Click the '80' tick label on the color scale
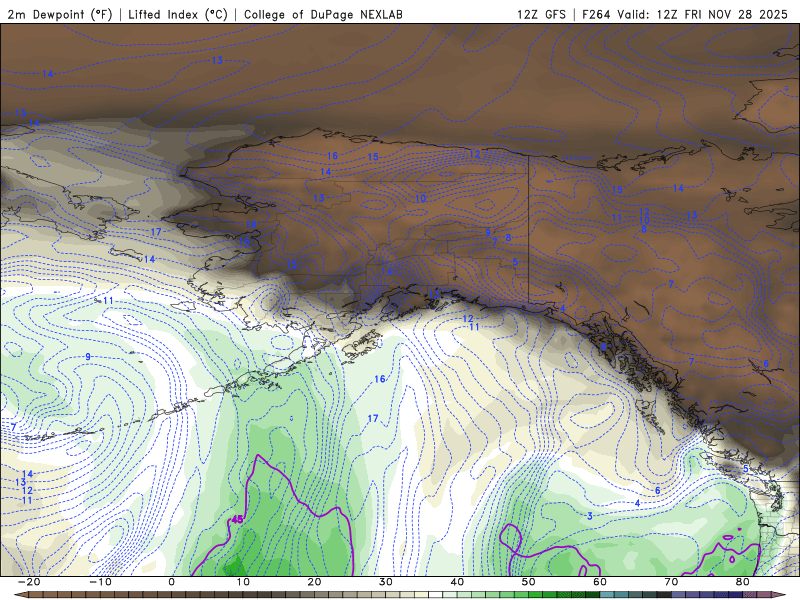This screenshot has height=600, width=800. tap(743, 582)
